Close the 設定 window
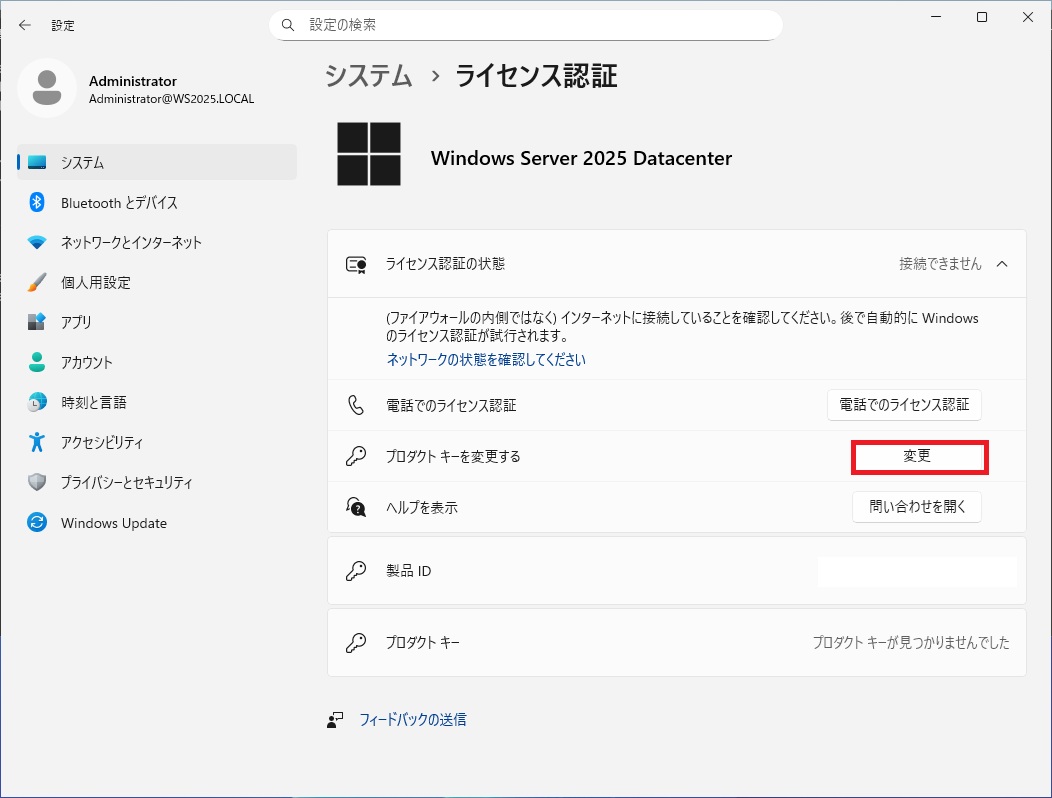The image size is (1052, 798). 1027,17
